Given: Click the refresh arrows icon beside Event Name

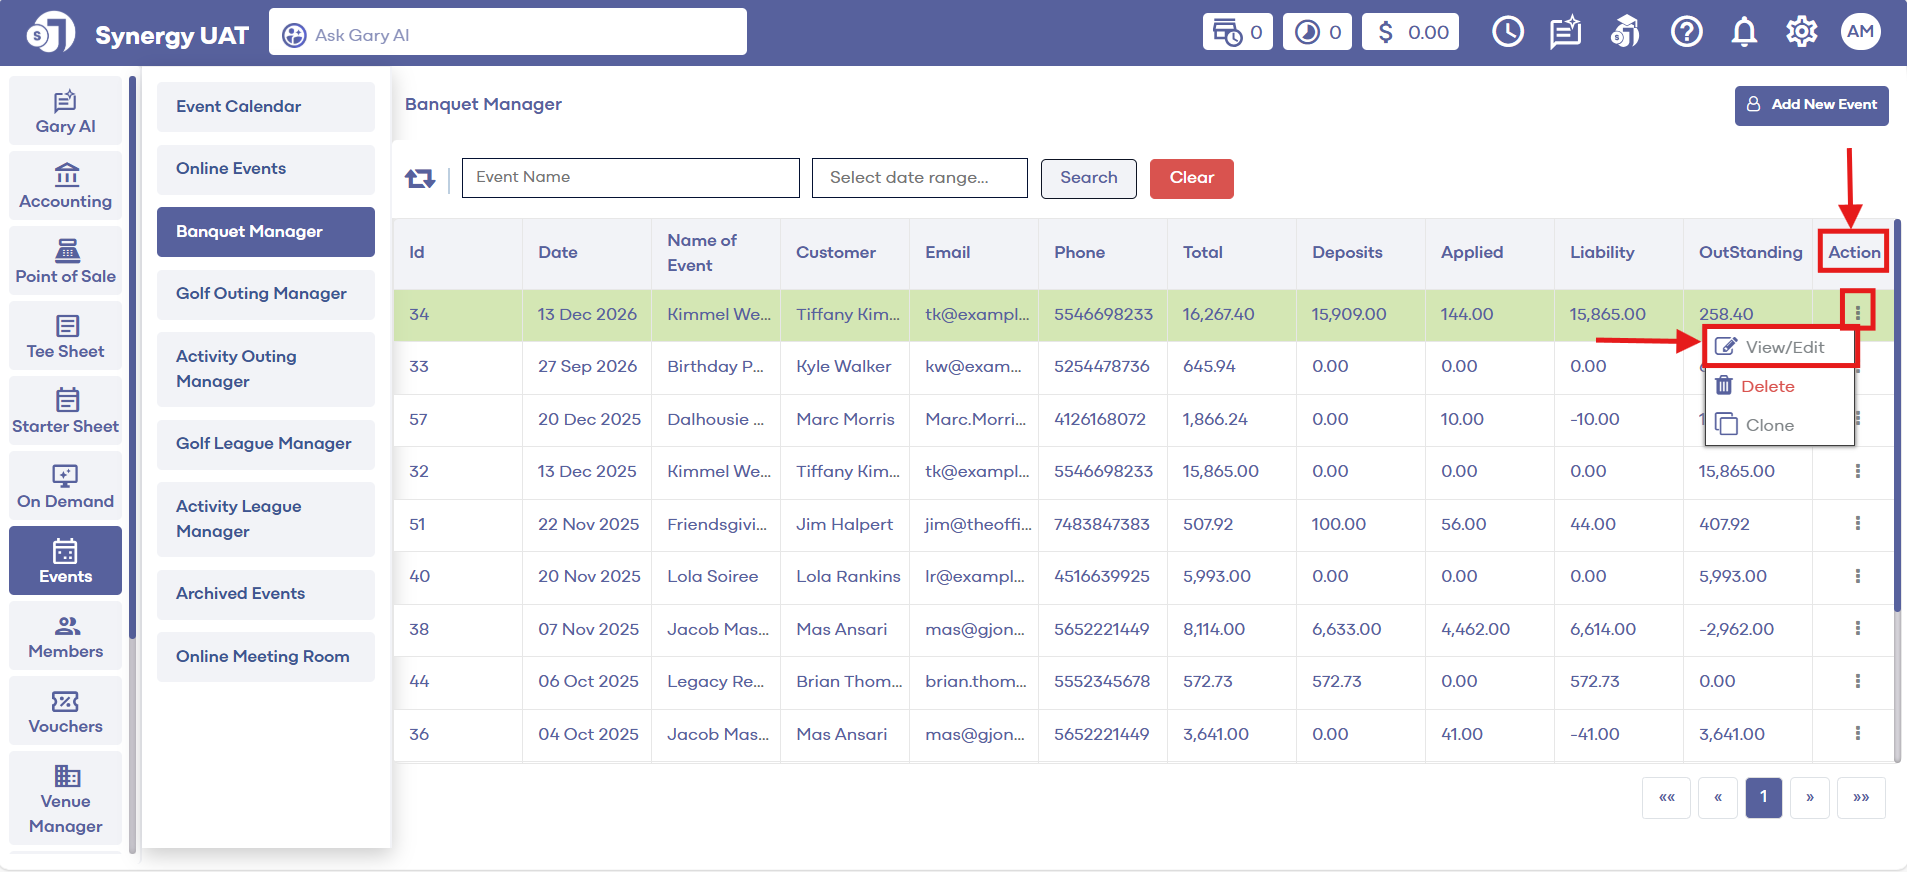Looking at the screenshot, I should point(420,179).
